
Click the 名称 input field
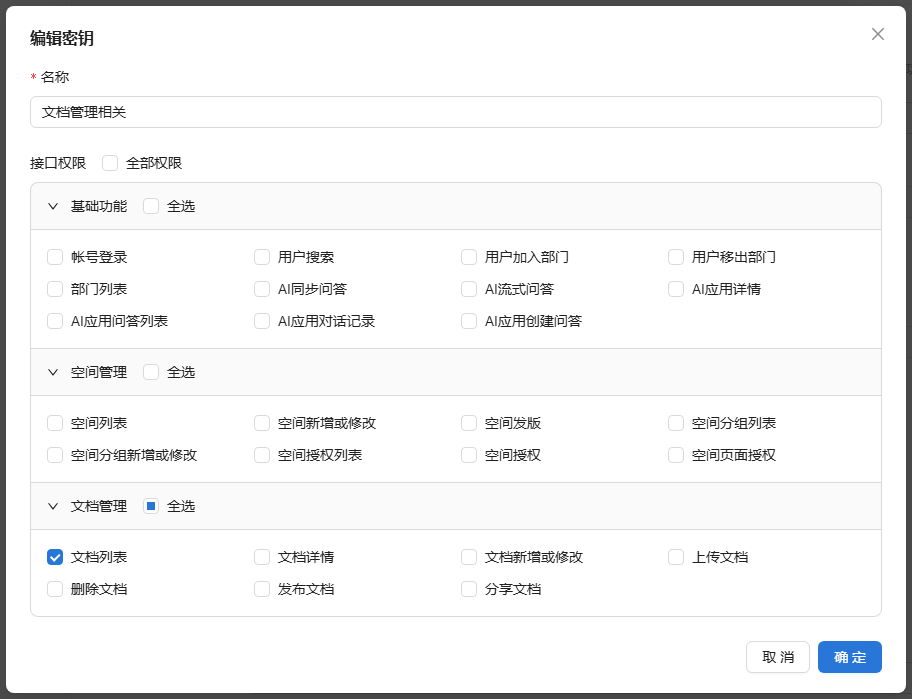click(x=455, y=112)
